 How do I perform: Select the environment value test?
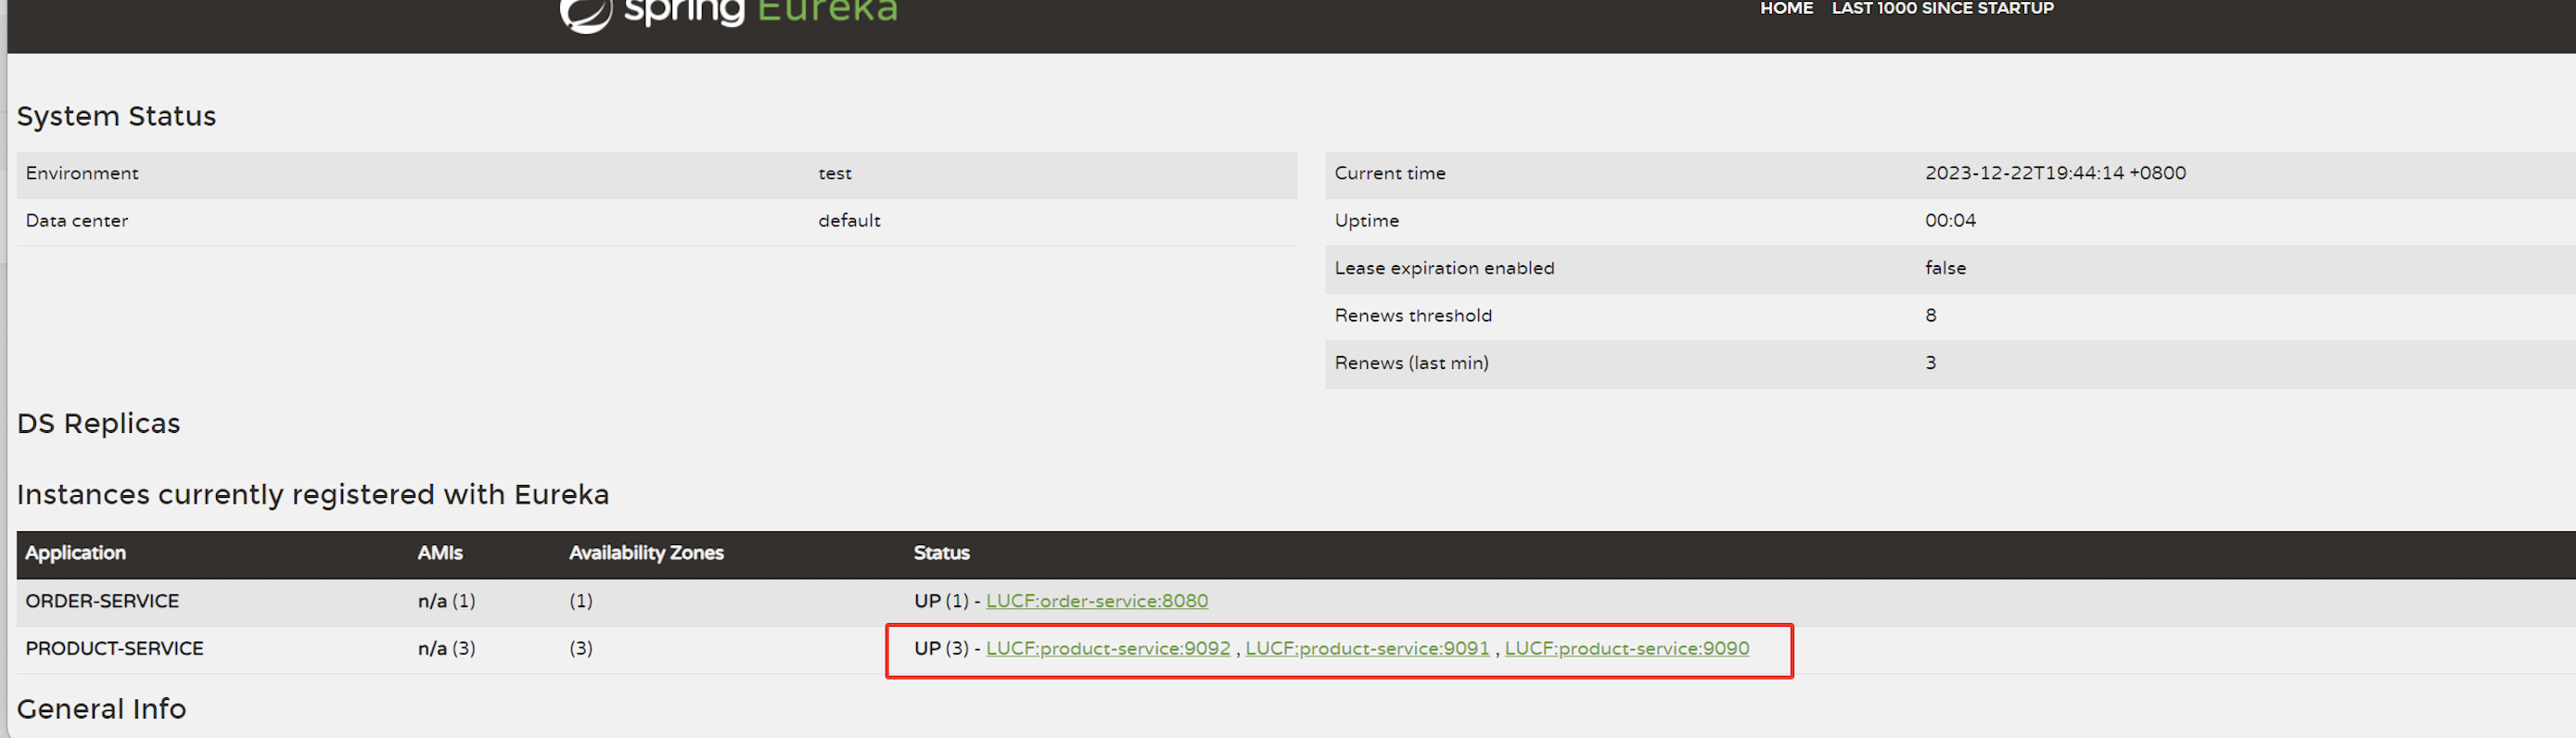click(x=834, y=173)
